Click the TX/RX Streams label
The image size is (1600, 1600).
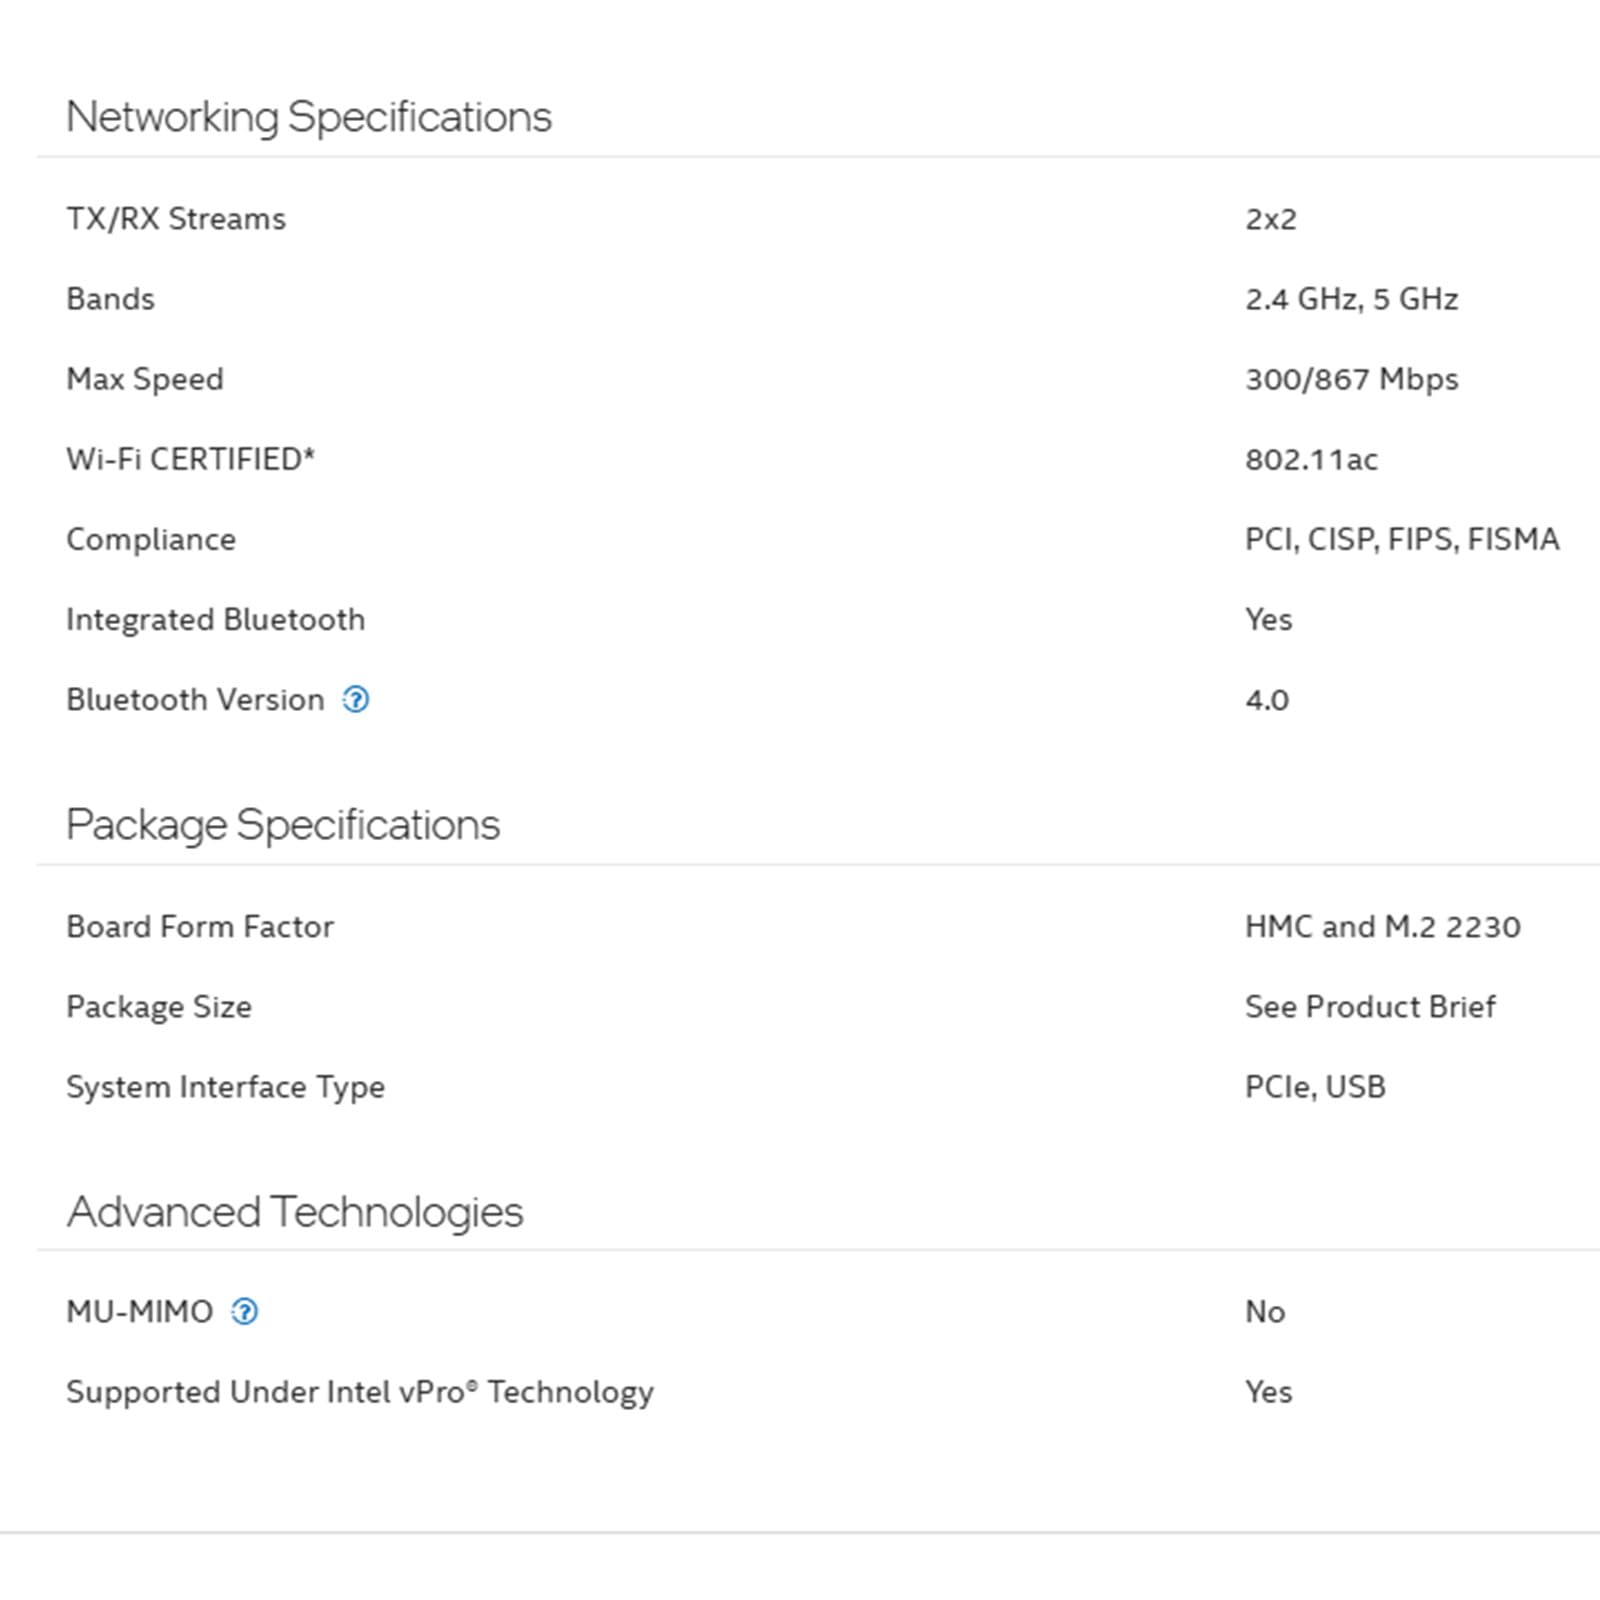176,219
